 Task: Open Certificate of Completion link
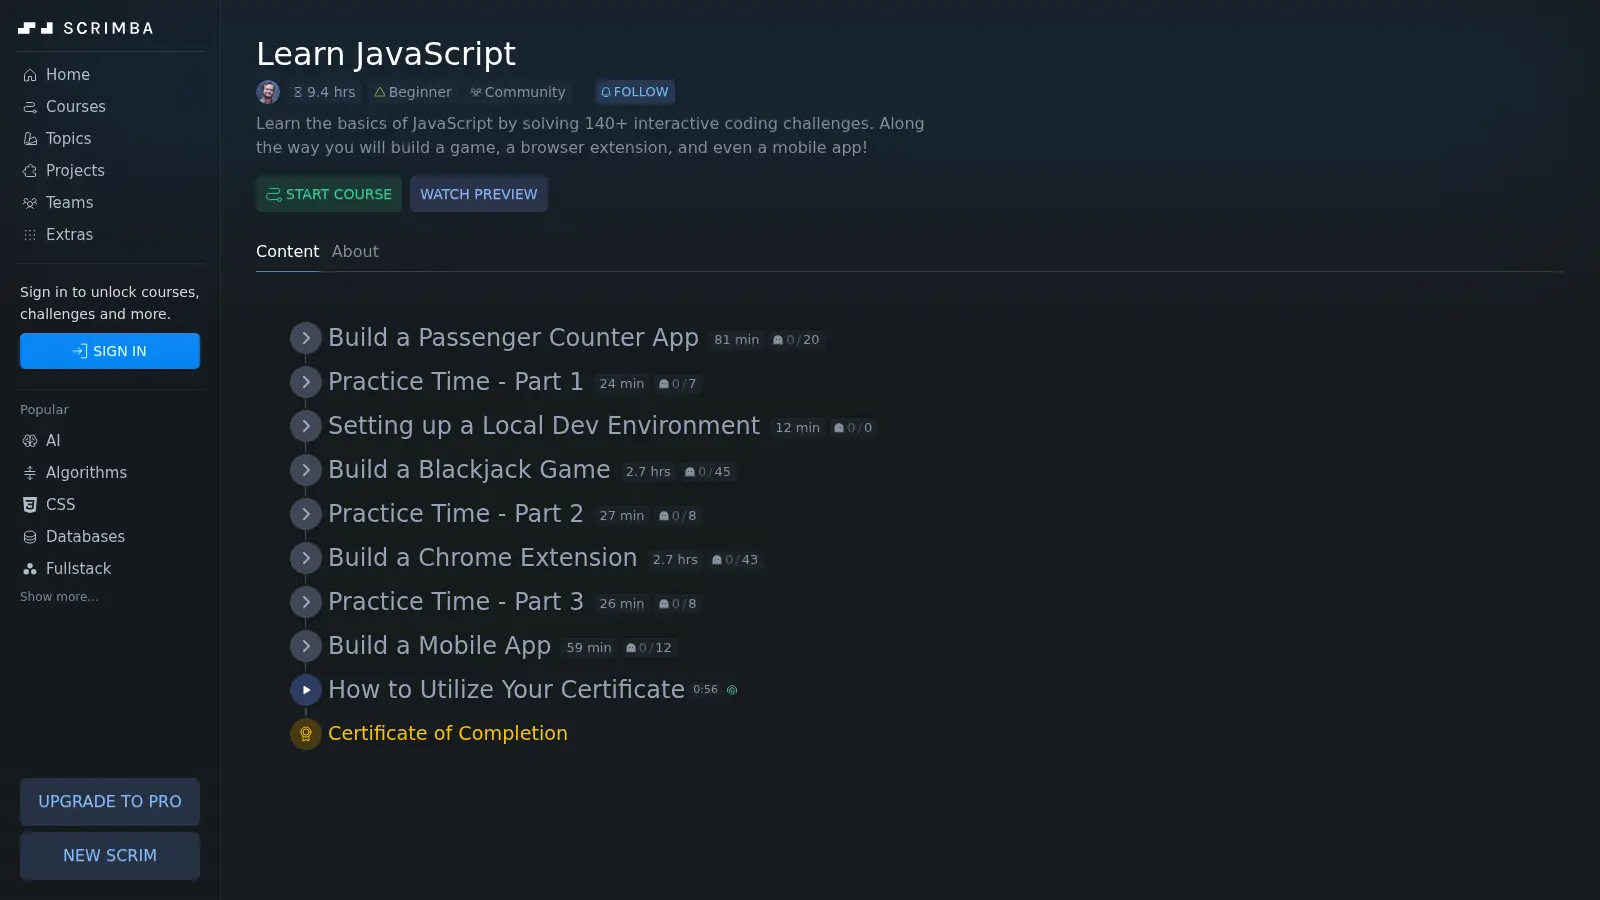click(448, 733)
